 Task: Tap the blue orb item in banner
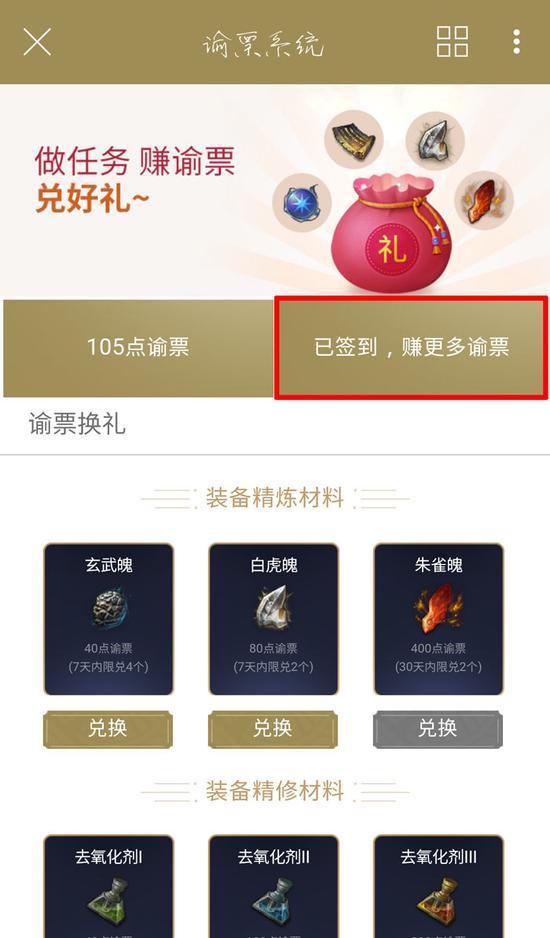[302, 203]
